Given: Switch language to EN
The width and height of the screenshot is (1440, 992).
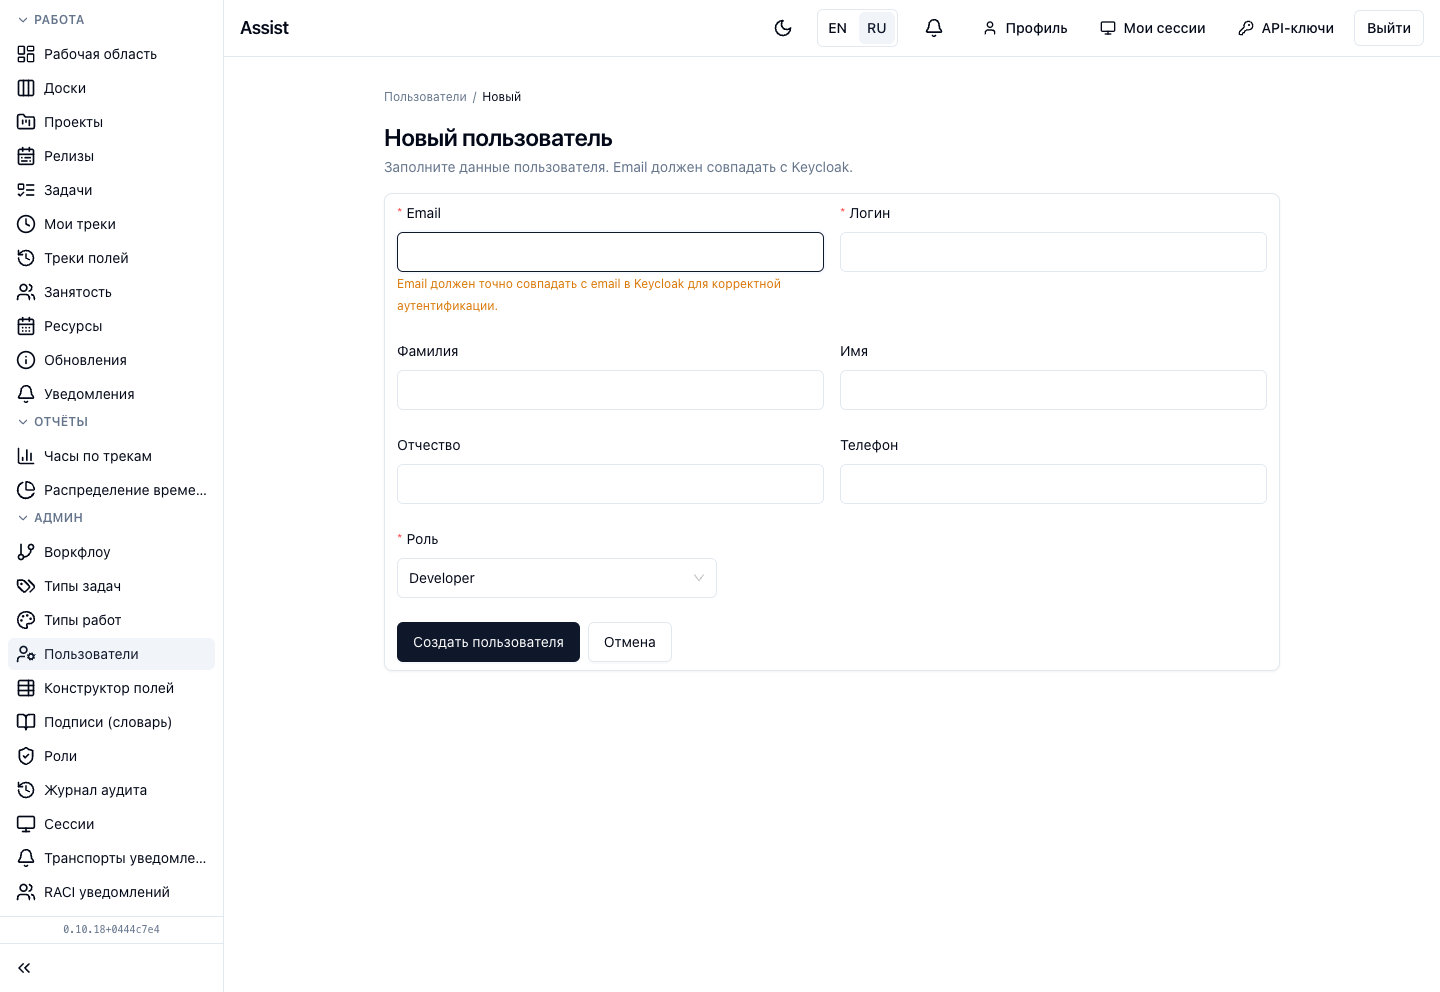Looking at the screenshot, I should 838,28.
